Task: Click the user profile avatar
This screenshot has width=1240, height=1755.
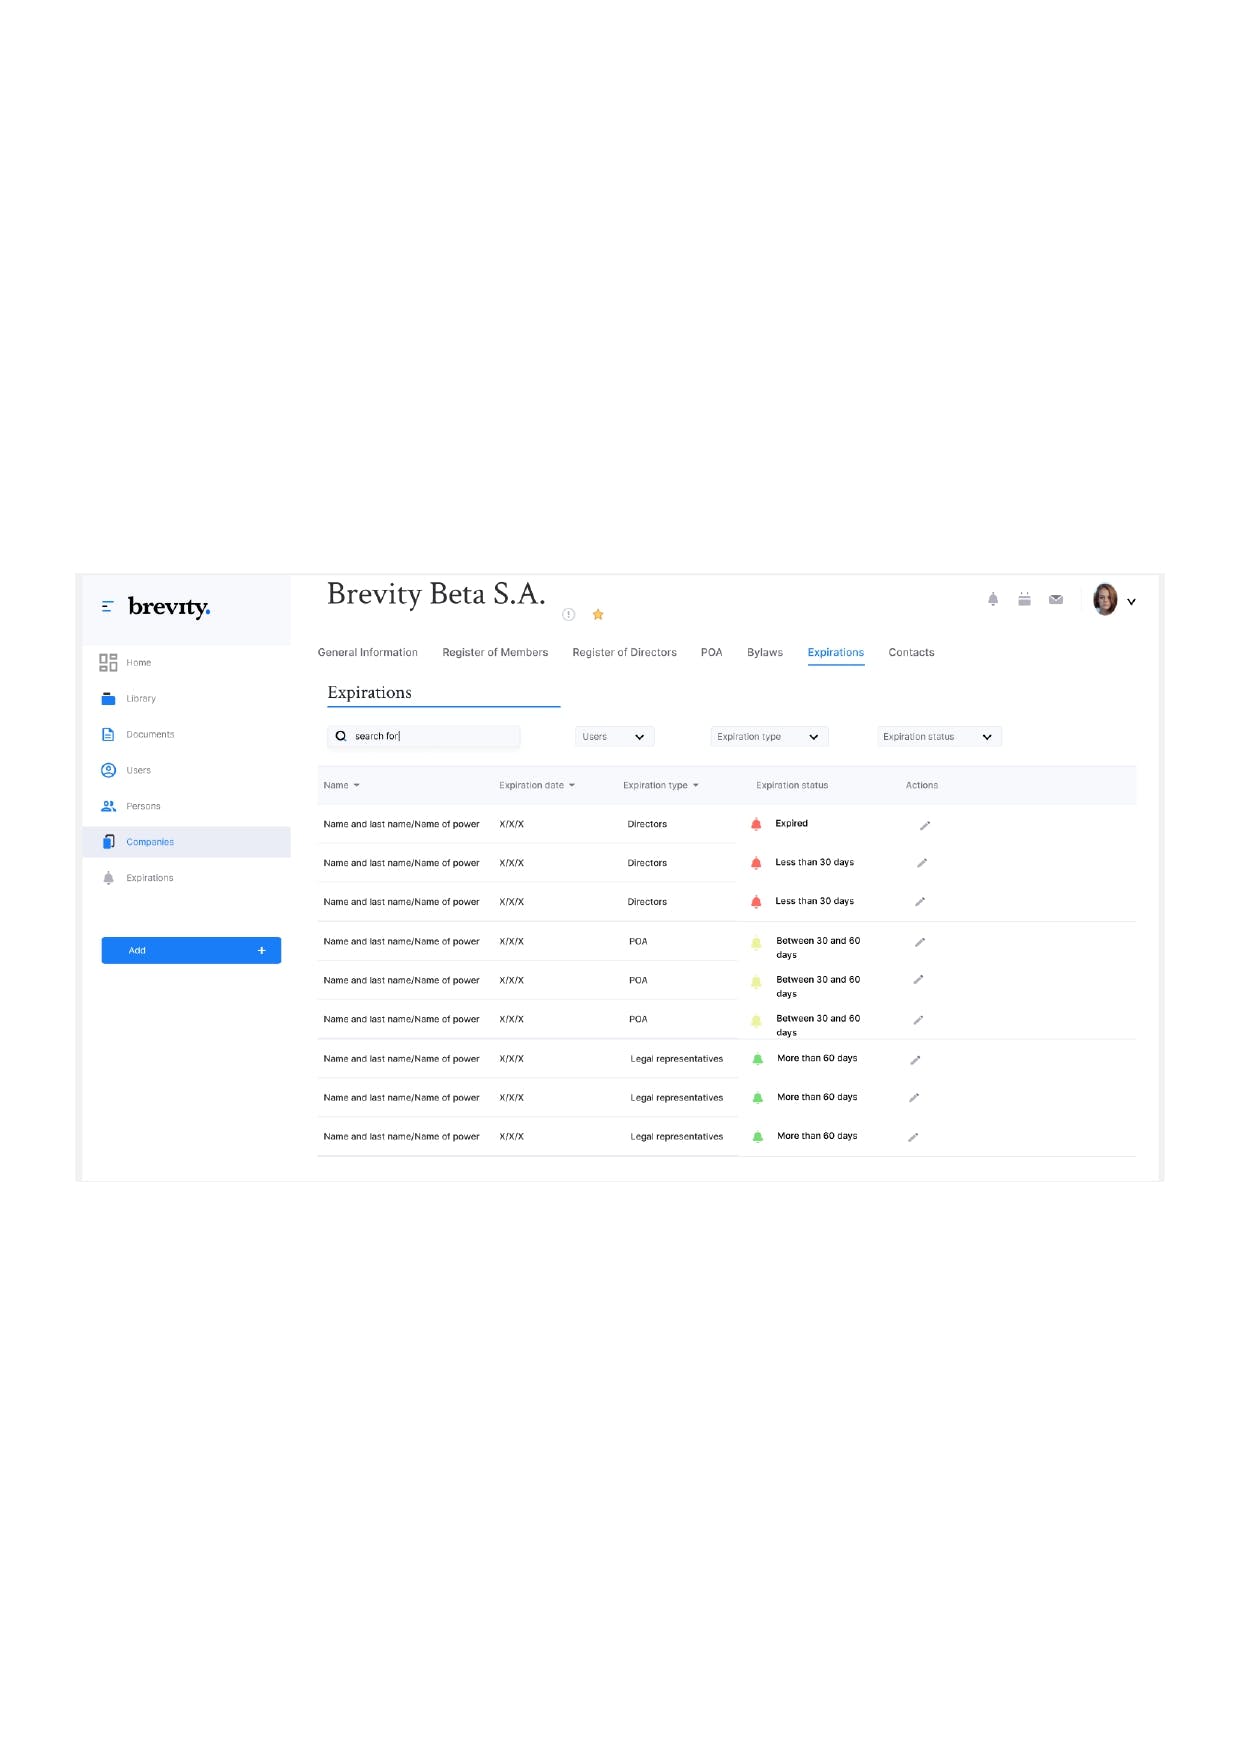Action: (x=1105, y=599)
